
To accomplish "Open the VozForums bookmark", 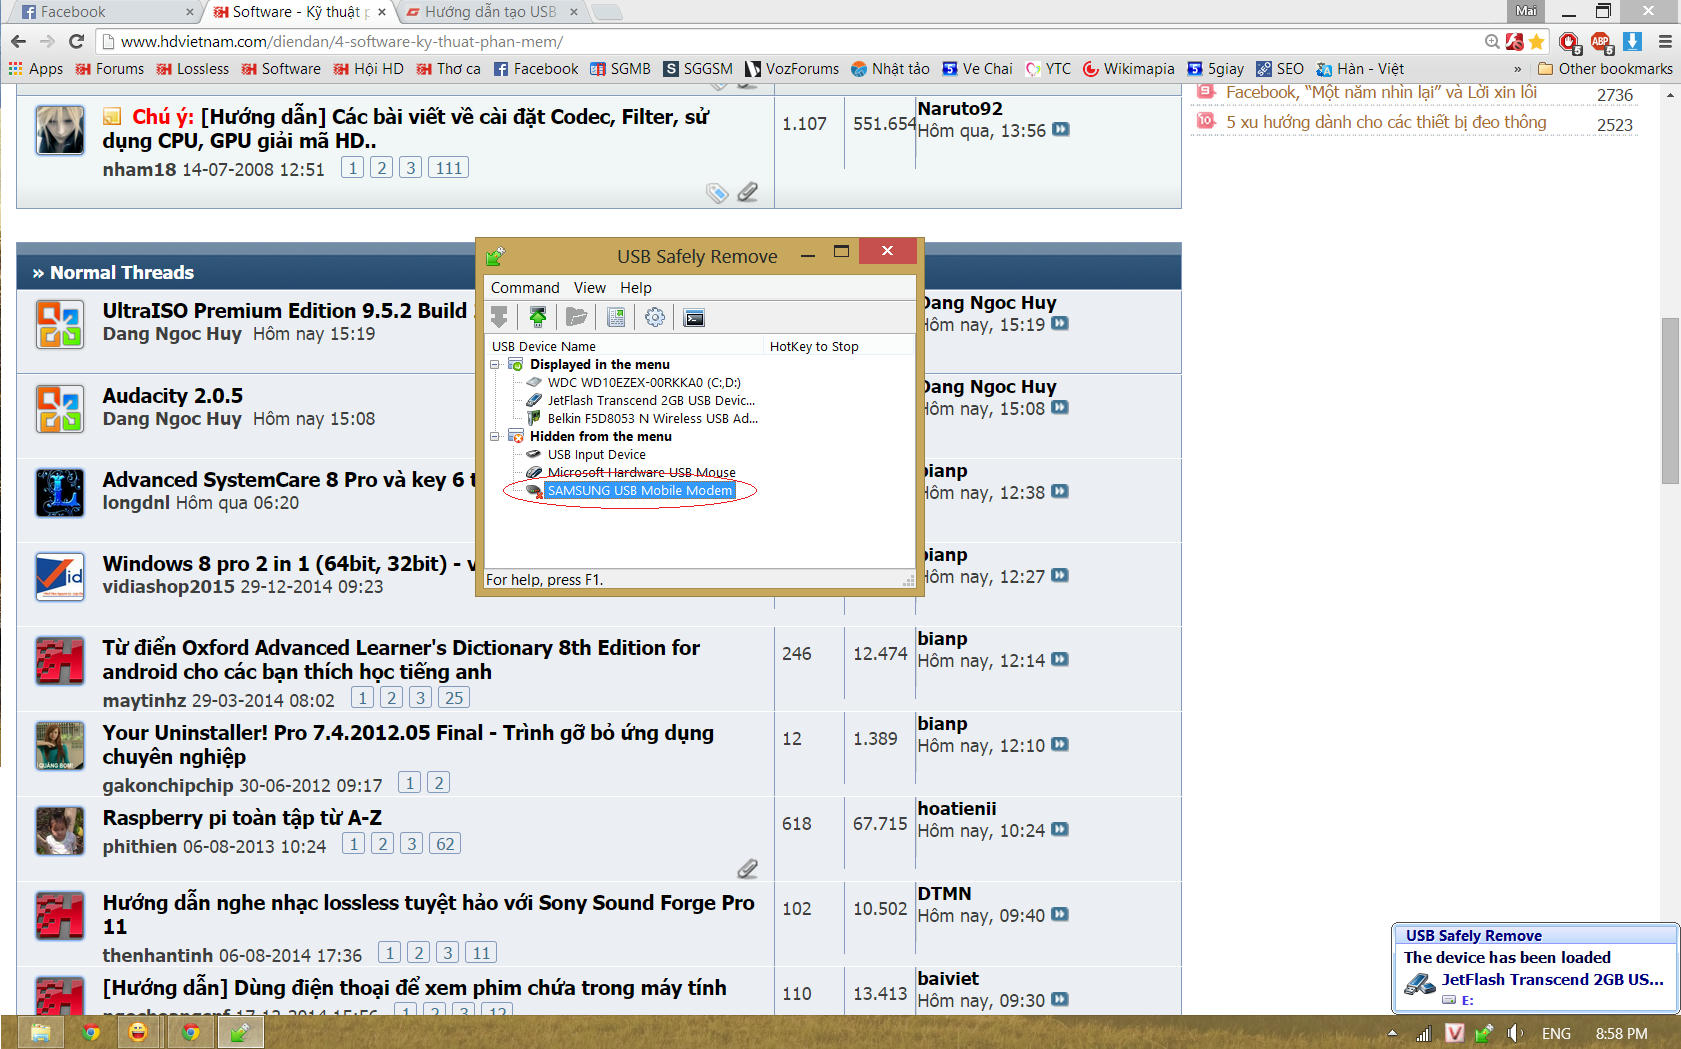I will pyautogui.click(x=792, y=69).
